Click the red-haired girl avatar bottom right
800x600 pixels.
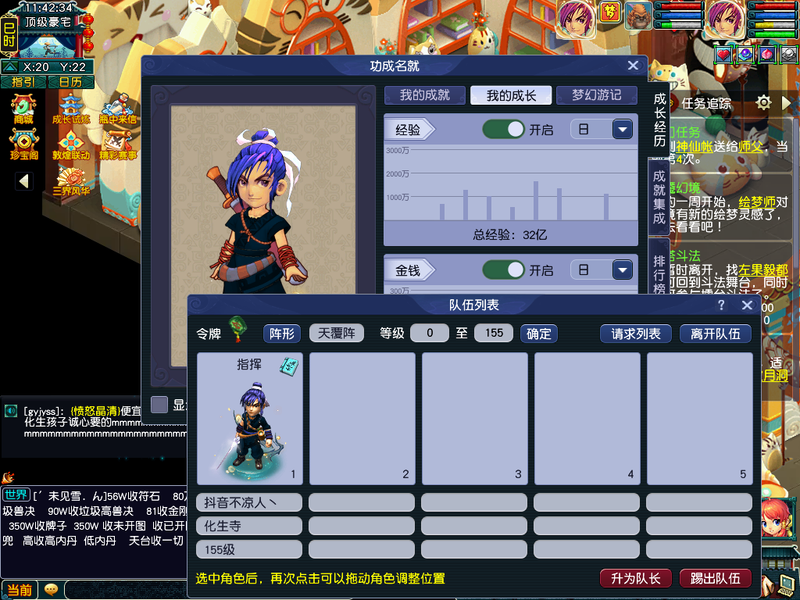777,518
